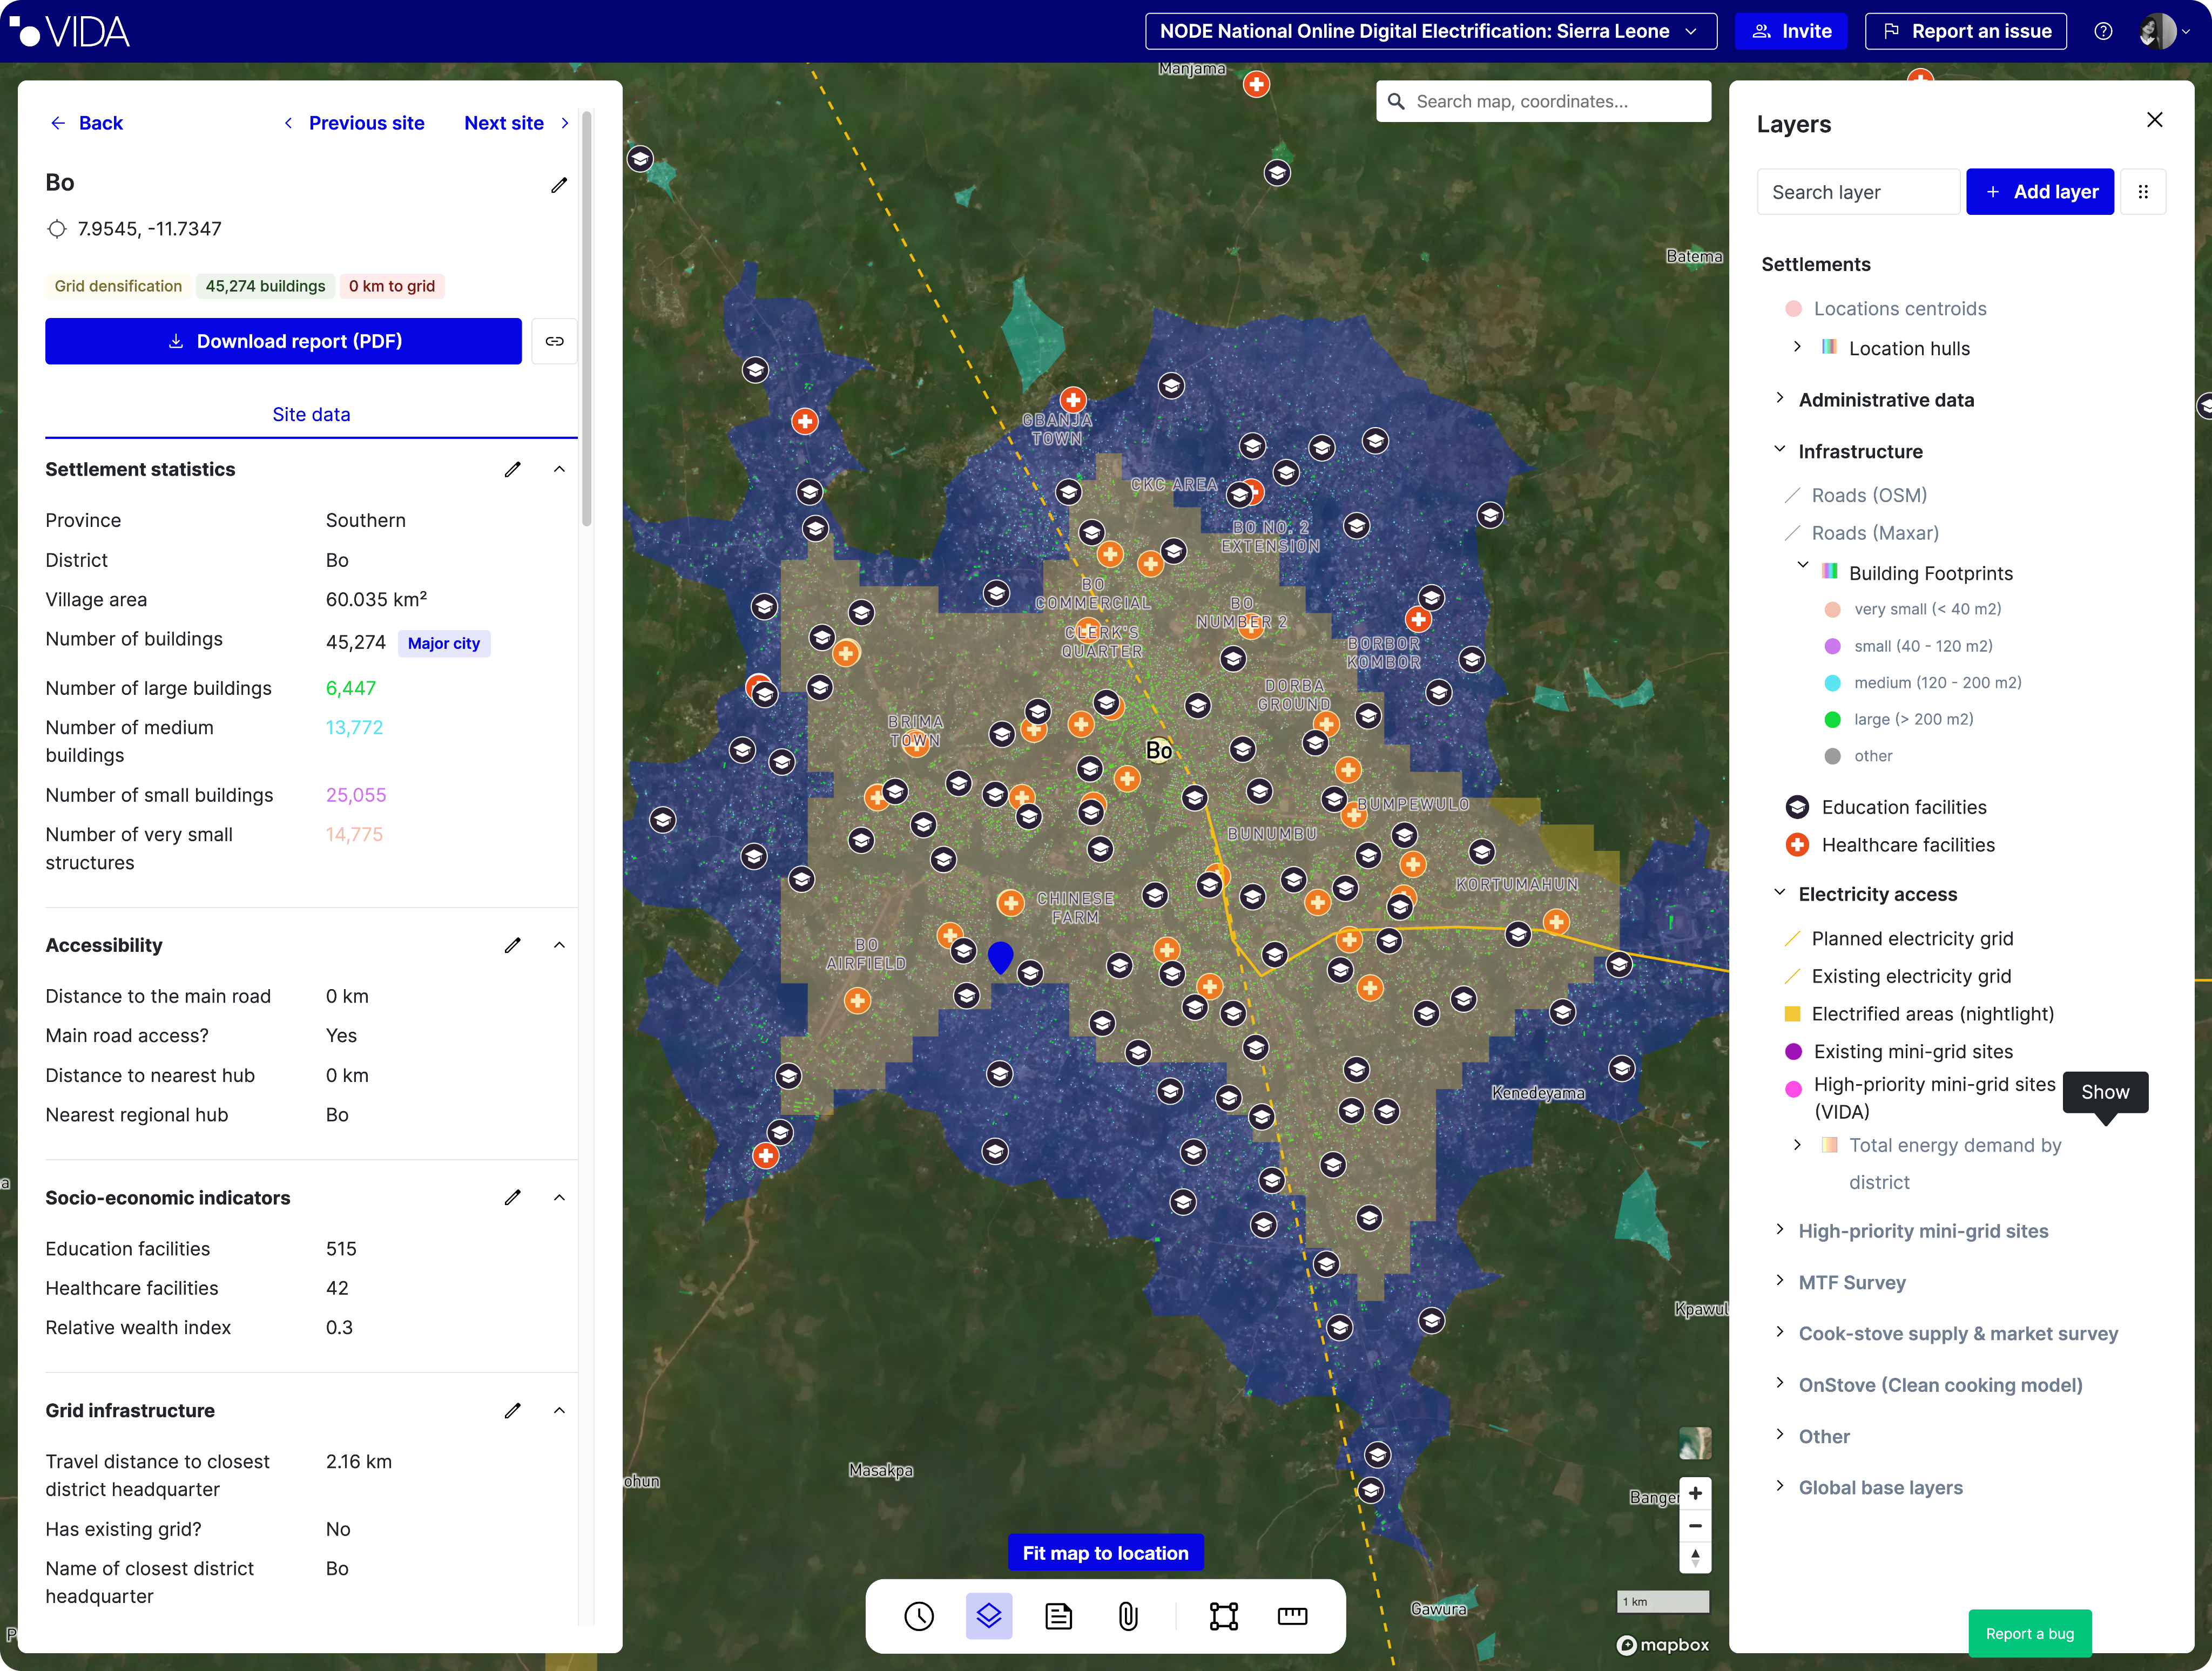This screenshot has height=1671, width=2212.
Task: Open the attachments paperclip icon
Action: [1128, 1616]
